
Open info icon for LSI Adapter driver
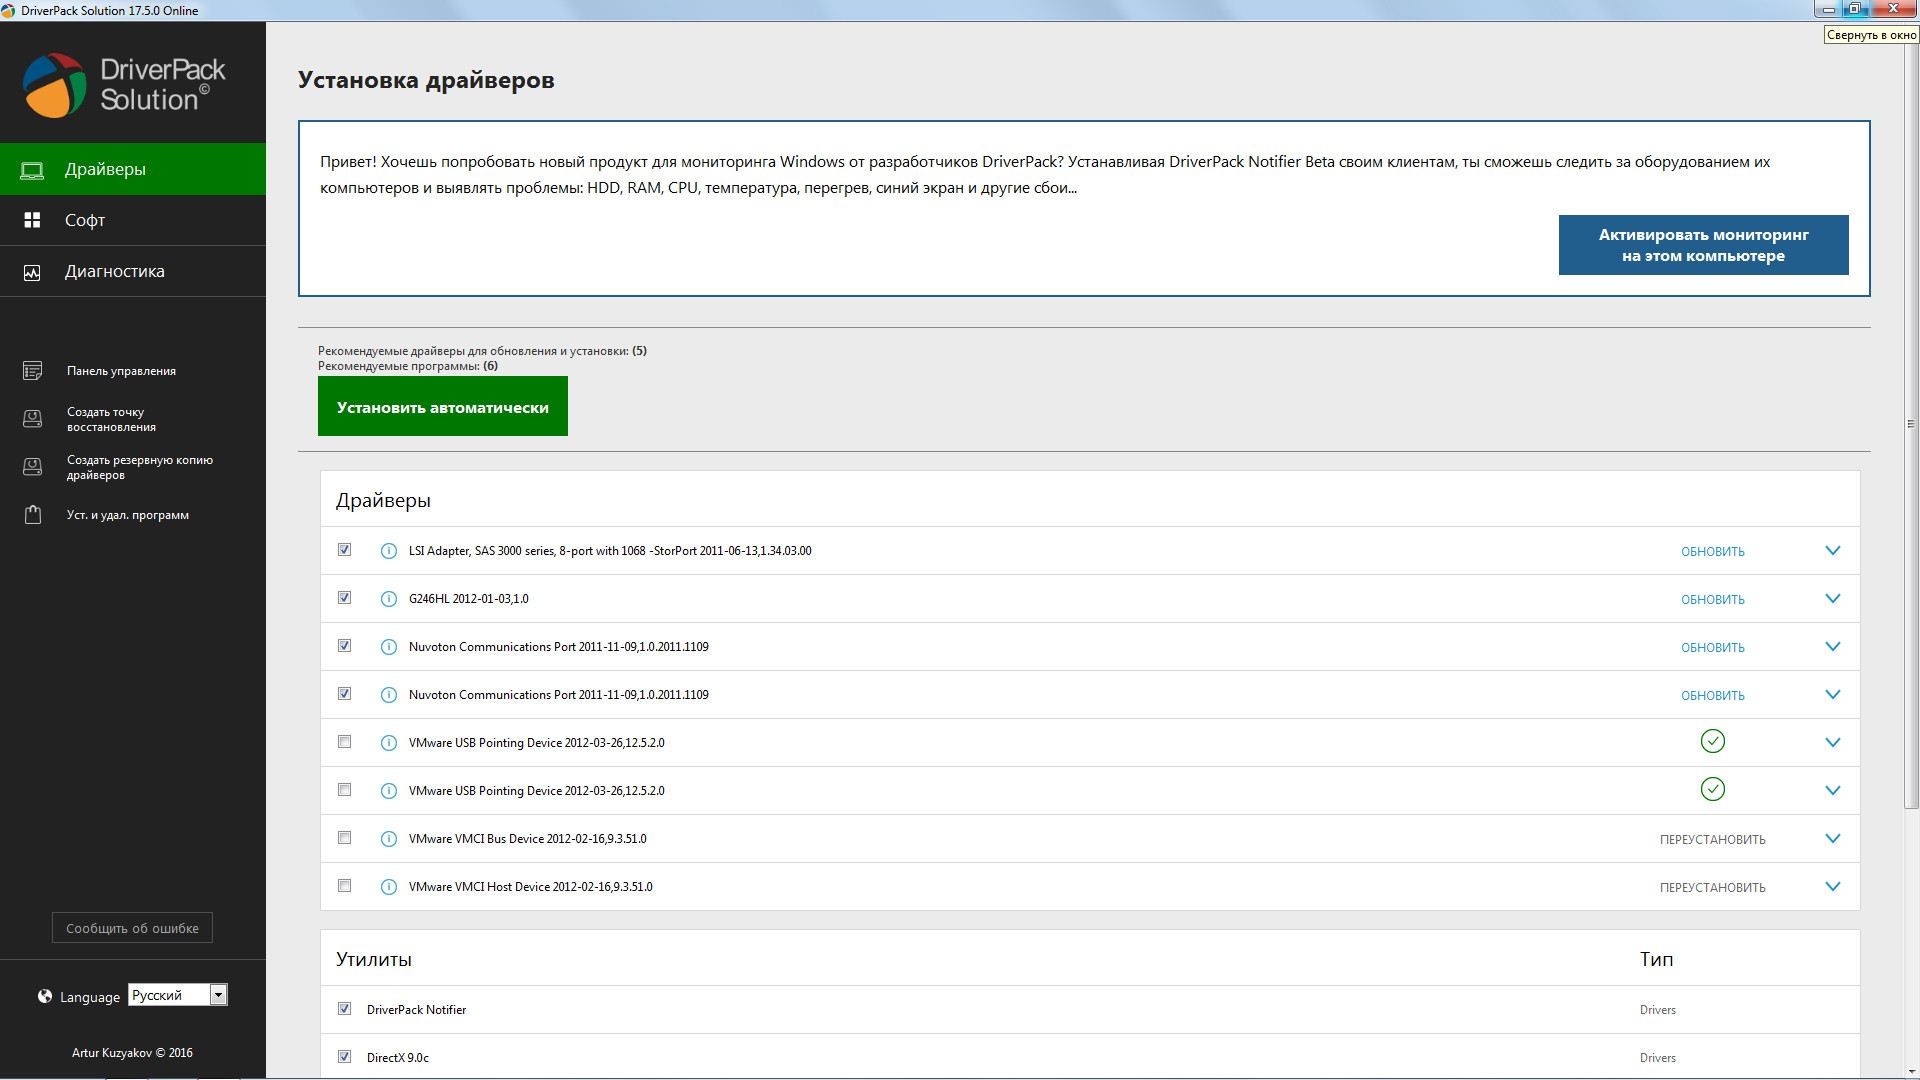click(389, 551)
